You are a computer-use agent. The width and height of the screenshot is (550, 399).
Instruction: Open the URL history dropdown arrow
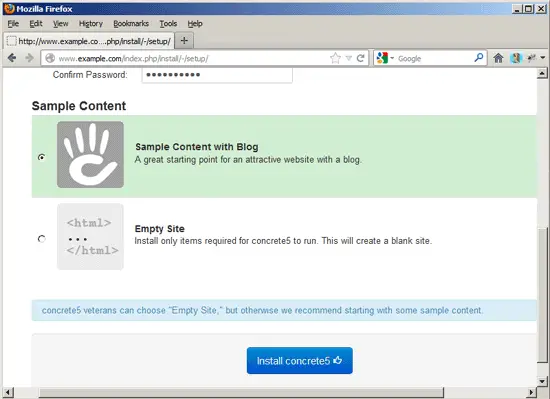tap(348, 58)
